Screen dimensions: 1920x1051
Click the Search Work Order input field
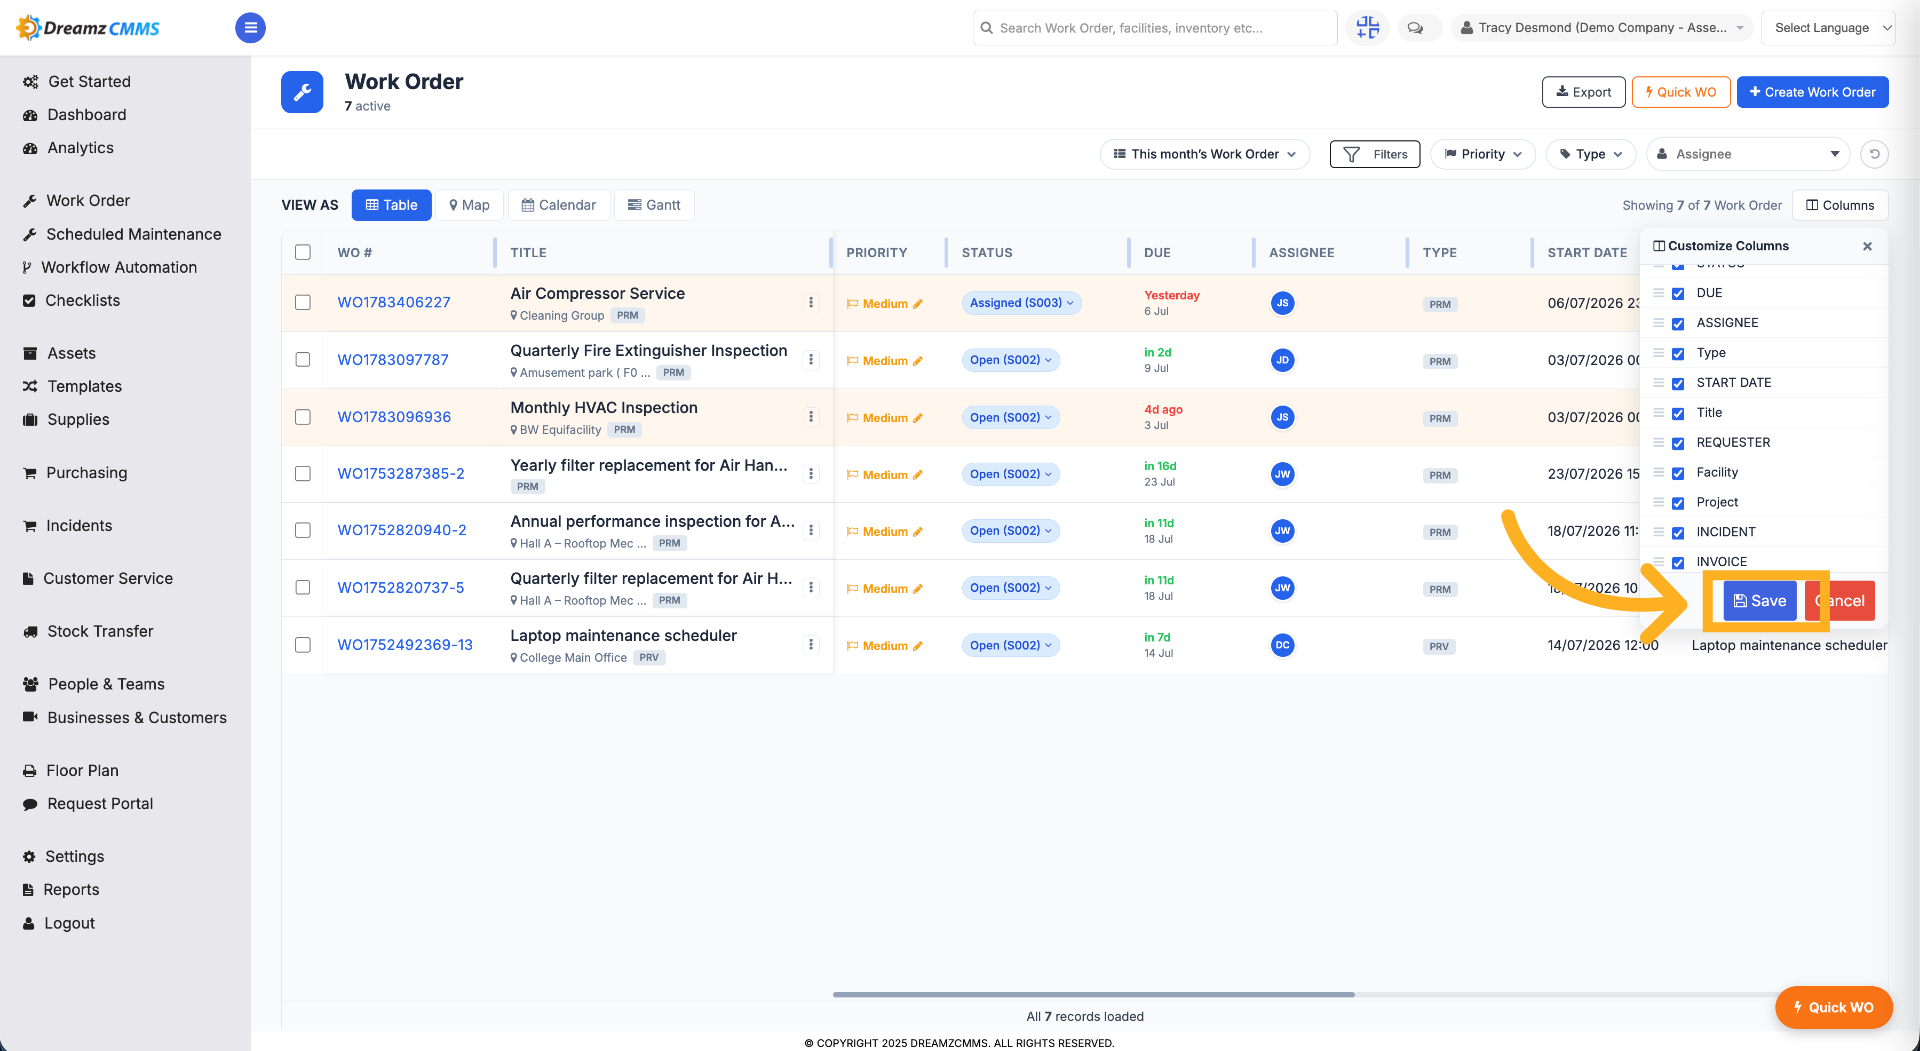pyautogui.click(x=1155, y=28)
